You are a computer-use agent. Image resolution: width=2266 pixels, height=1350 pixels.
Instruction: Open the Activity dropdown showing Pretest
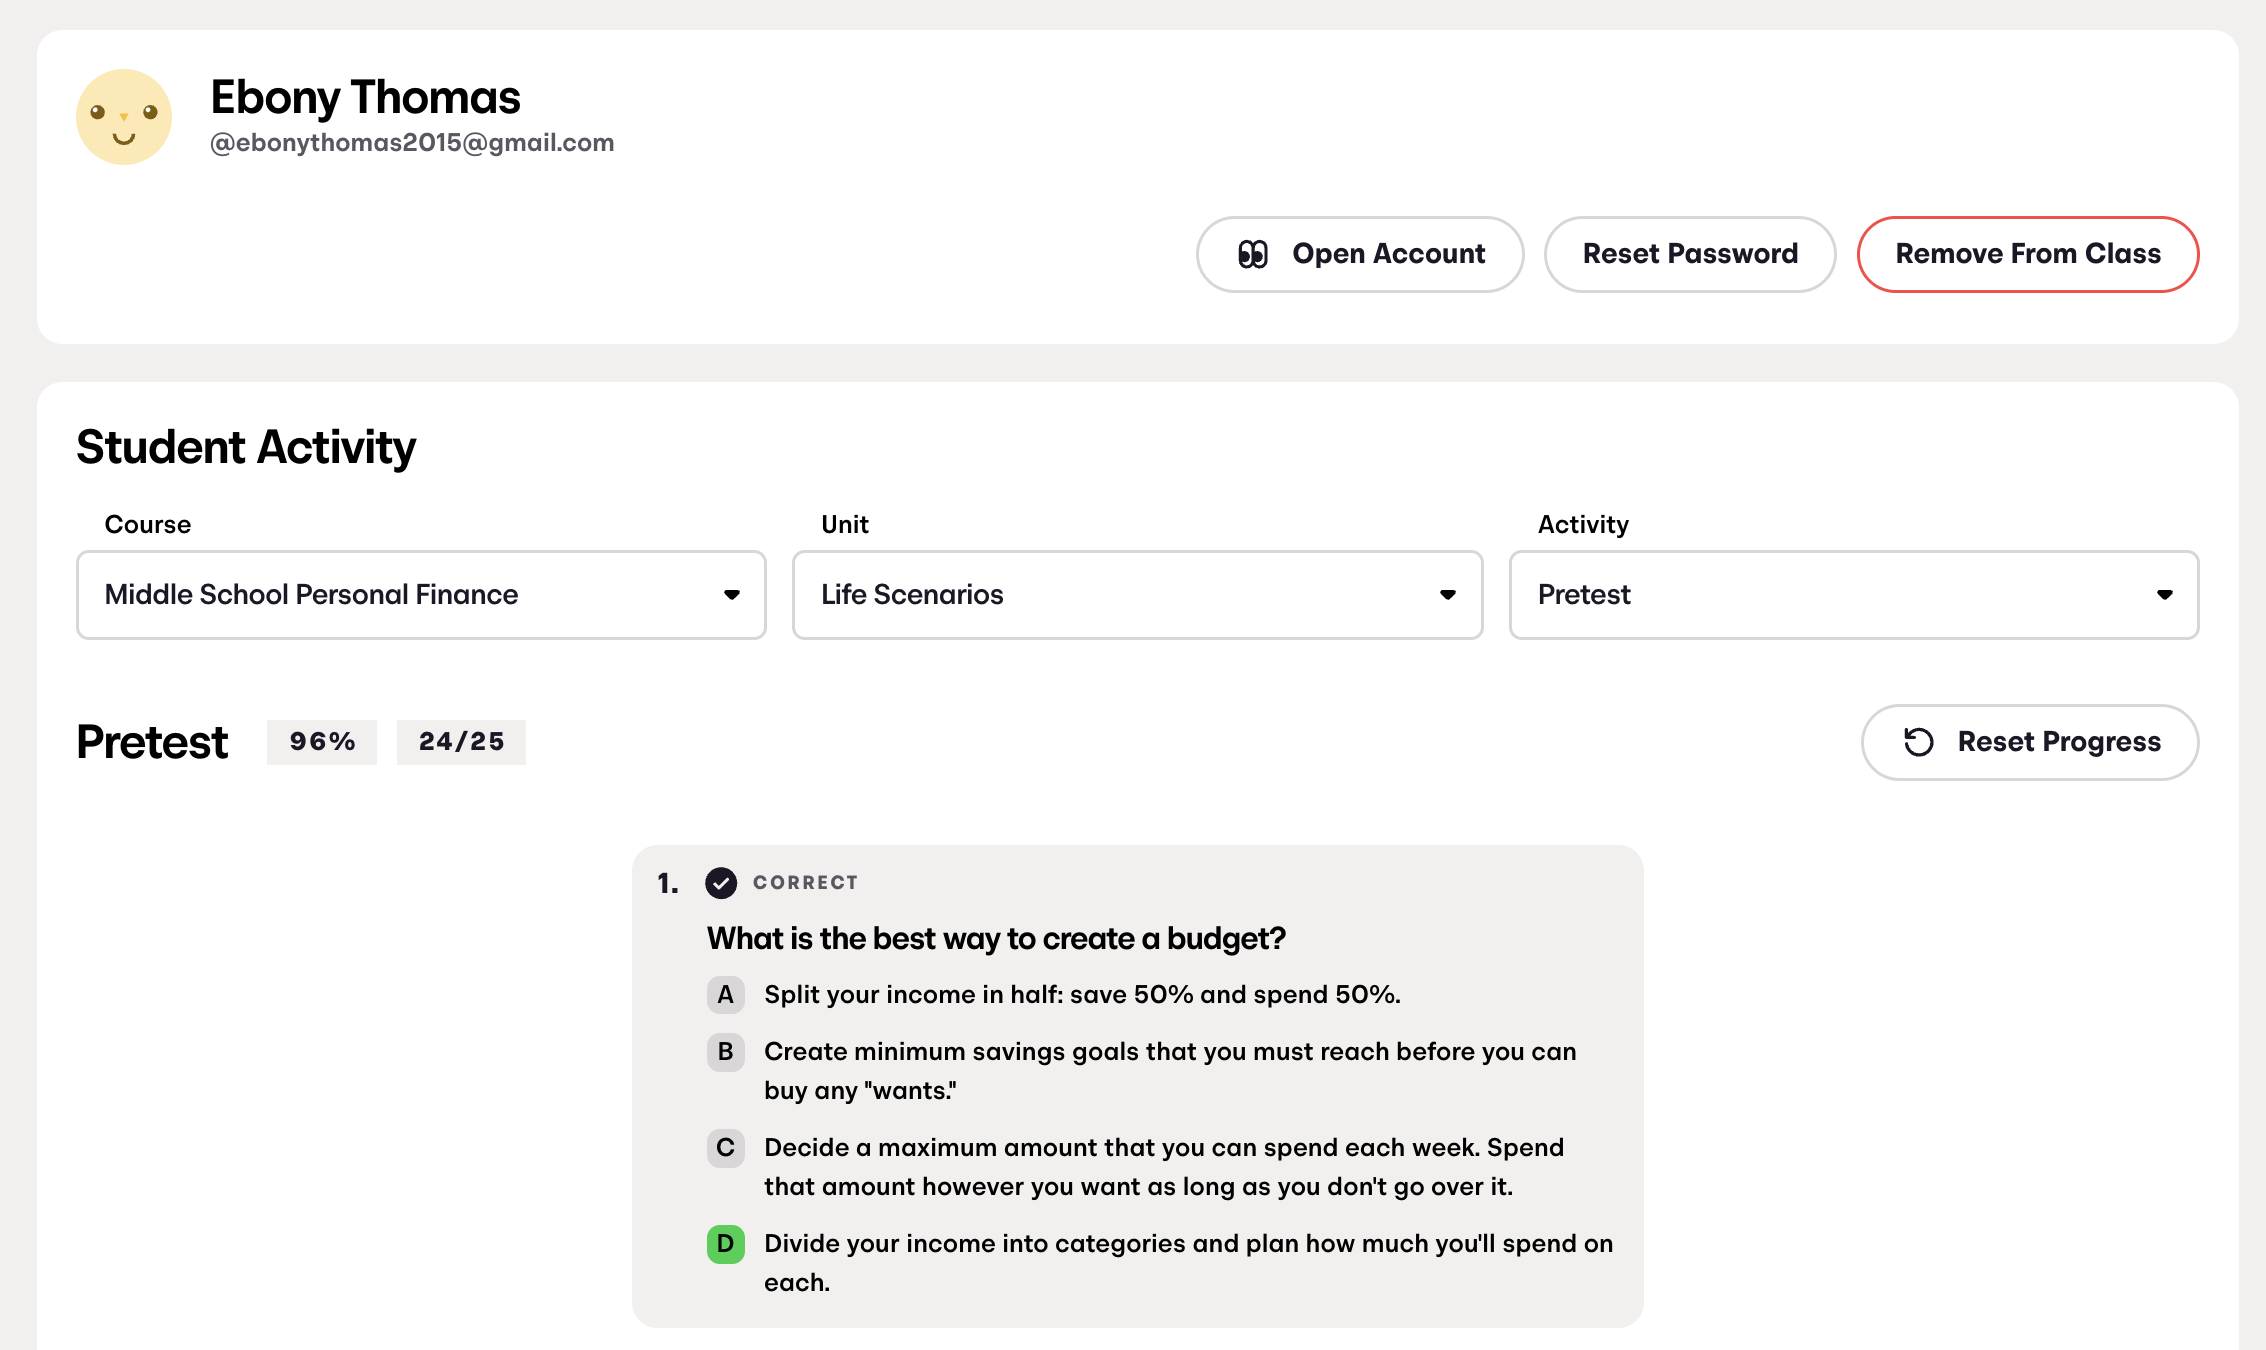1854,595
